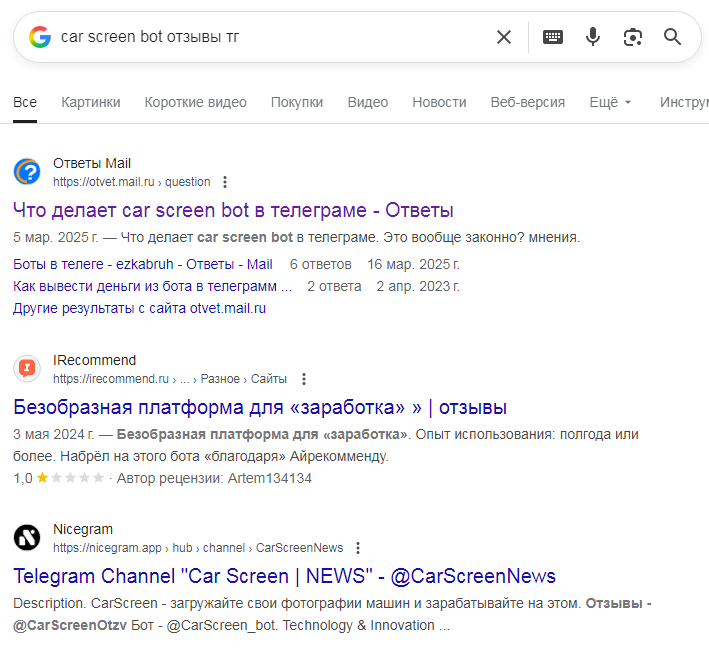Clear the search query with X
The width and height of the screenshot is (709, 649).
point(504,37)
